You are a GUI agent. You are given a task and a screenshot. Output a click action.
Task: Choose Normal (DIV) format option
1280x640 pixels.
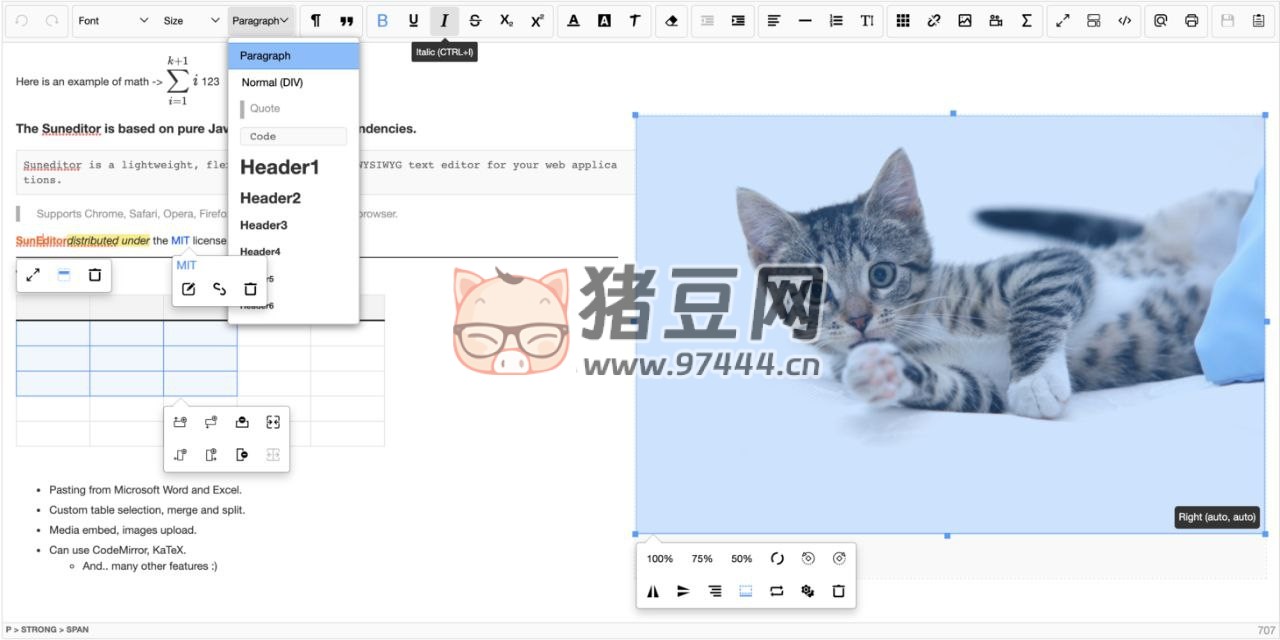coord(272,82)
